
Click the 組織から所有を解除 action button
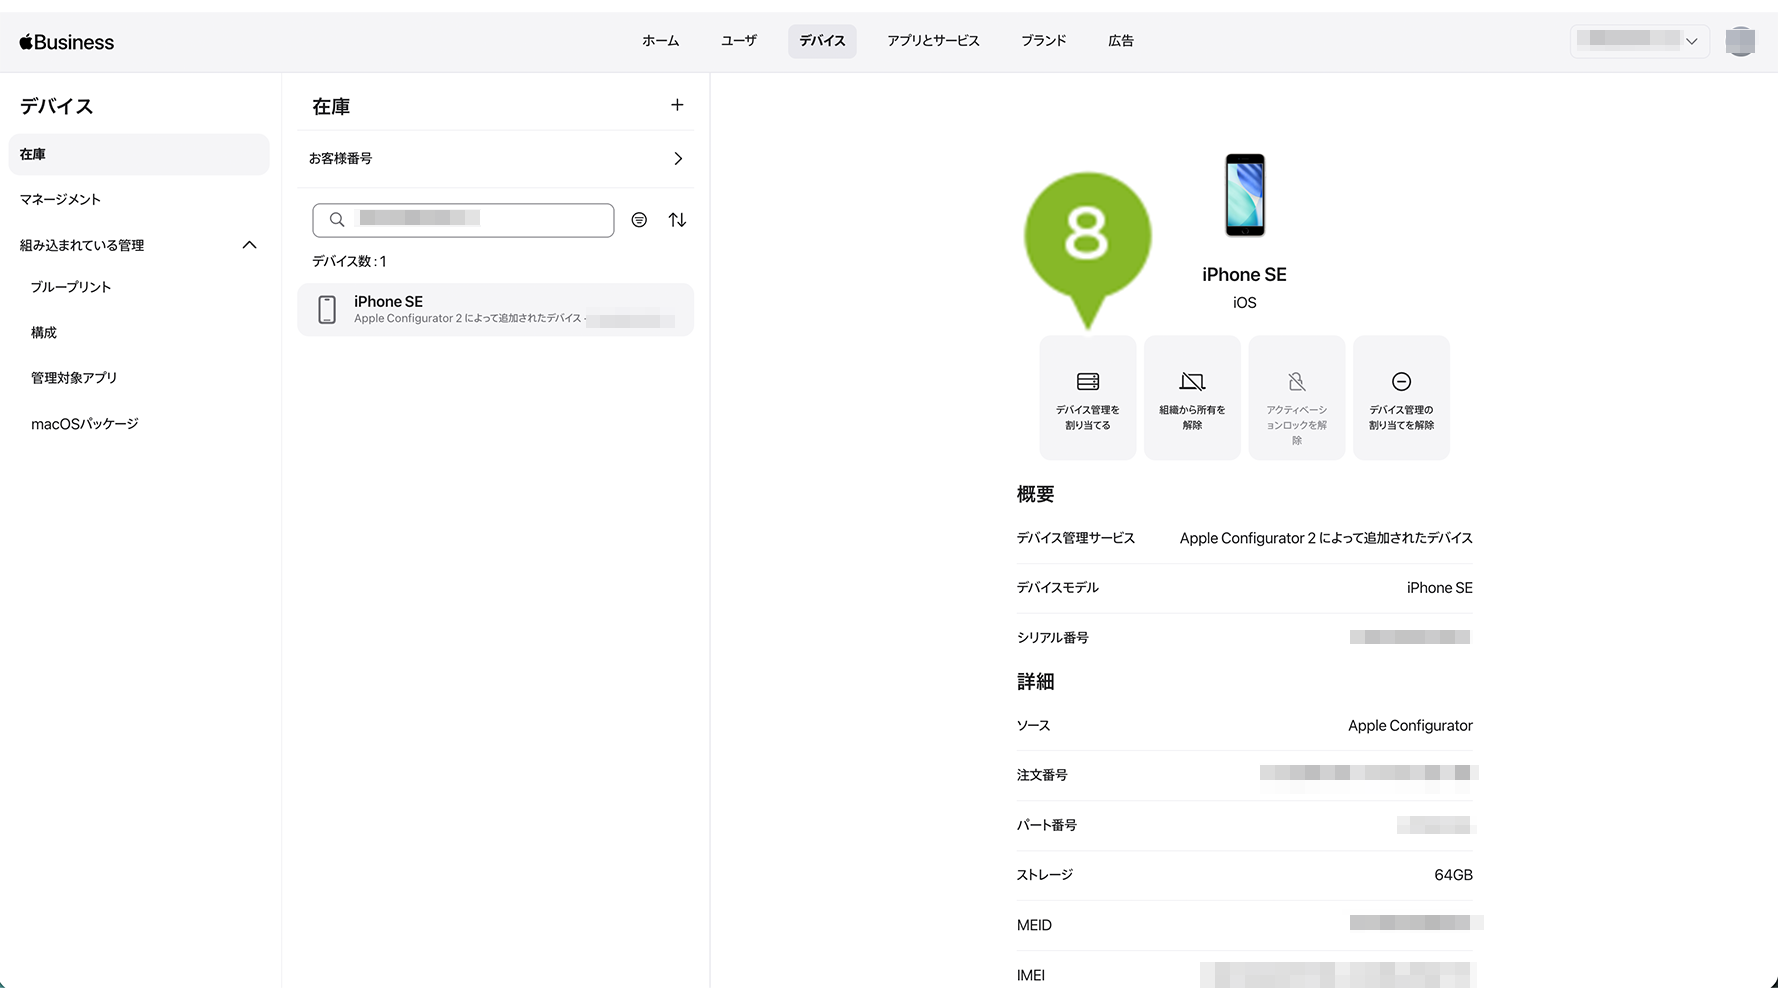click(1192, 398)
